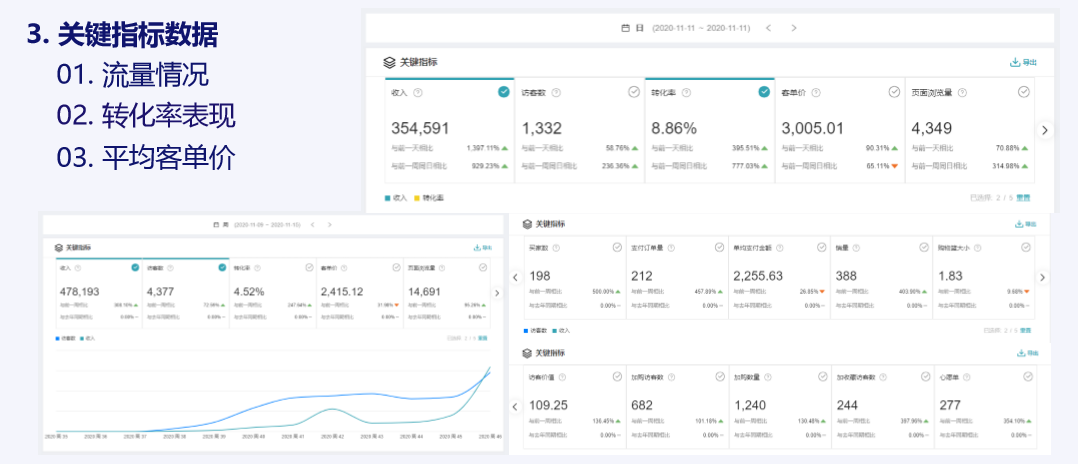This screenshot has width=1078, height=464.
Task: Uncheck the 收入 card showing 354,591
Action: coord(504,92)
